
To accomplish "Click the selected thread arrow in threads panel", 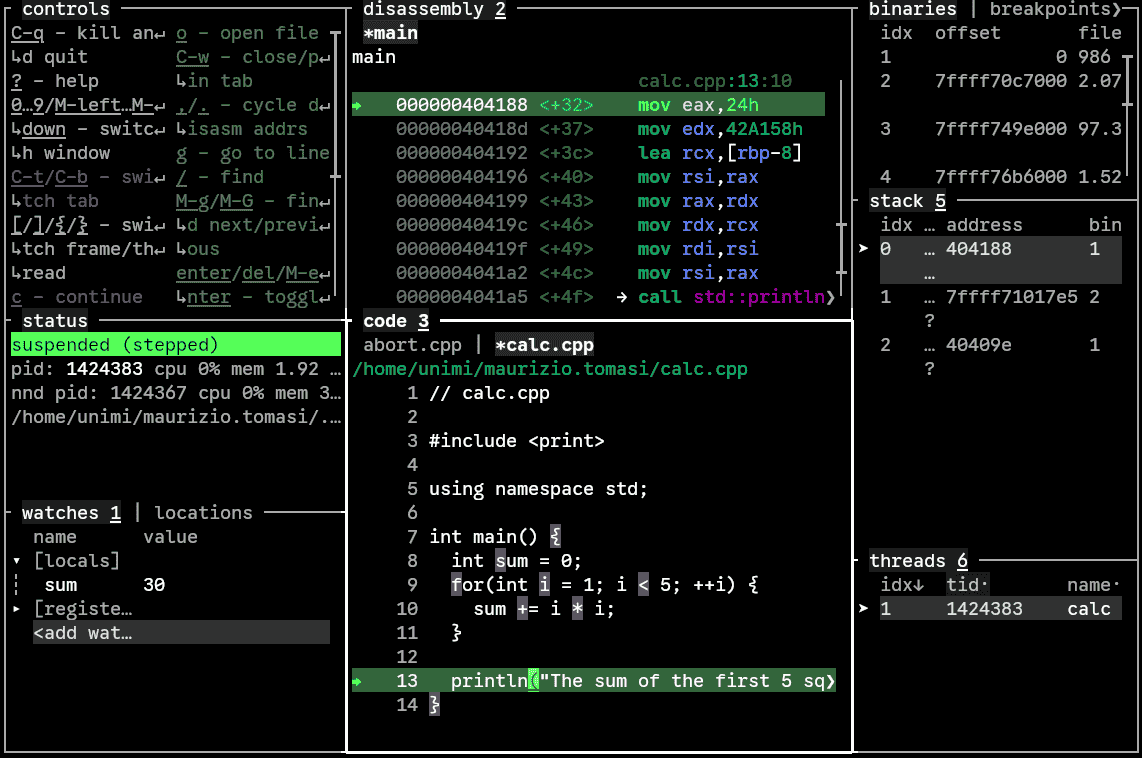I will tap(864, 609).
